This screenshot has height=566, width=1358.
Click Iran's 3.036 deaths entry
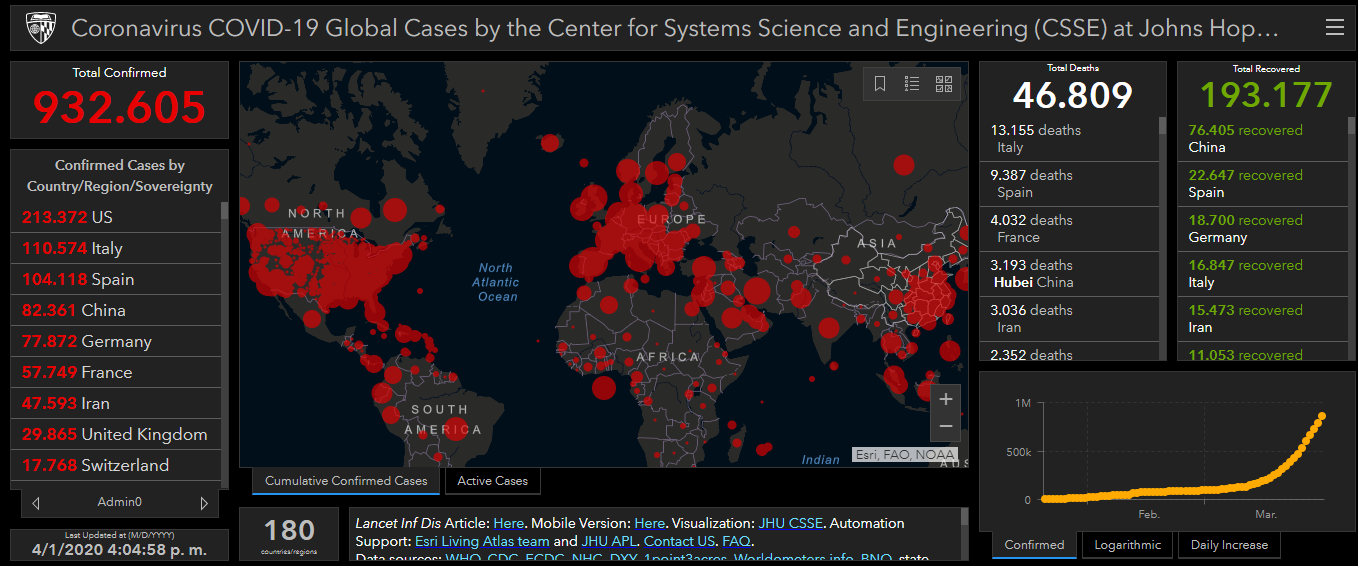(1069, 319)
